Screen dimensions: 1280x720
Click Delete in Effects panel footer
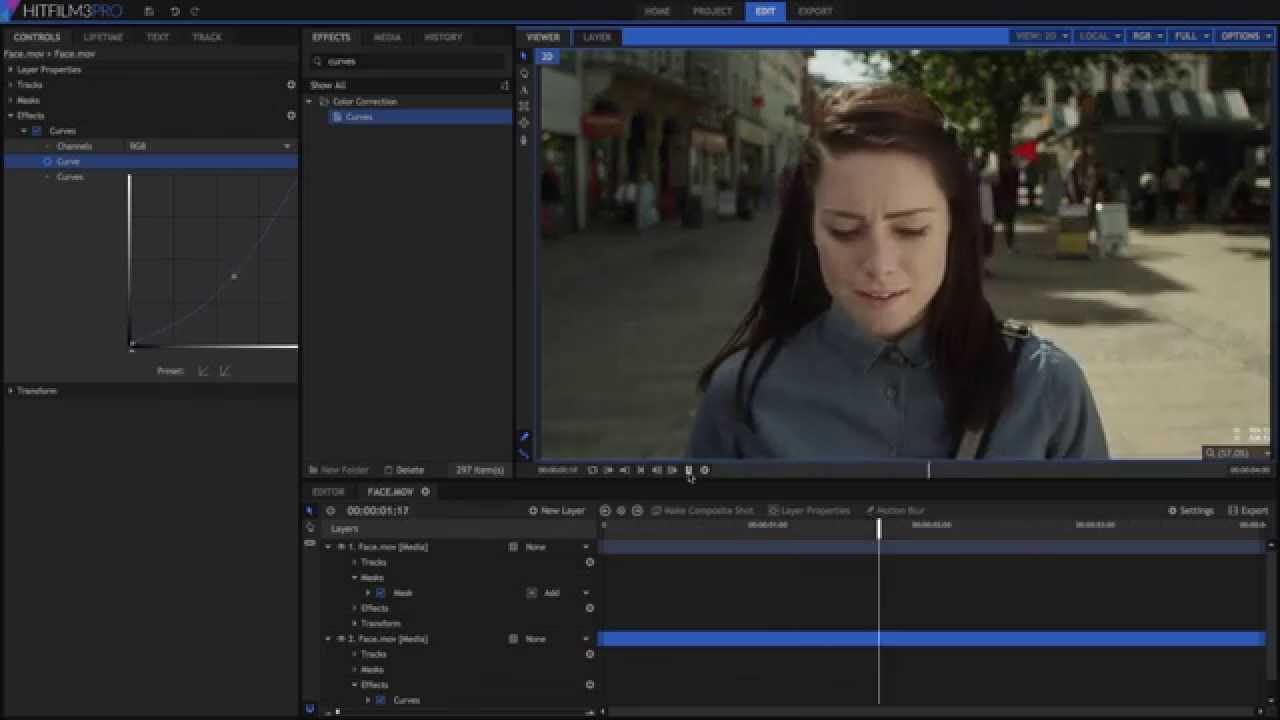click(404, 470)
